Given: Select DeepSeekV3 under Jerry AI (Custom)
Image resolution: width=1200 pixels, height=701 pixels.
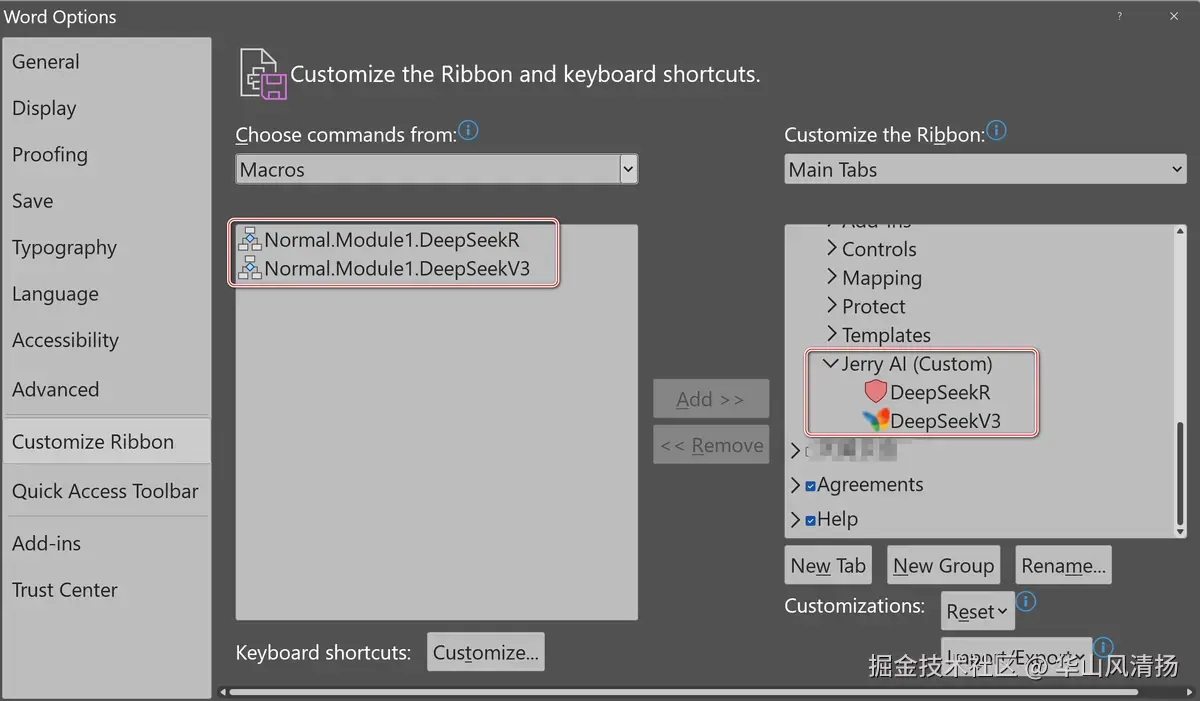Looking at the screenshot, I should click(945, 421).
